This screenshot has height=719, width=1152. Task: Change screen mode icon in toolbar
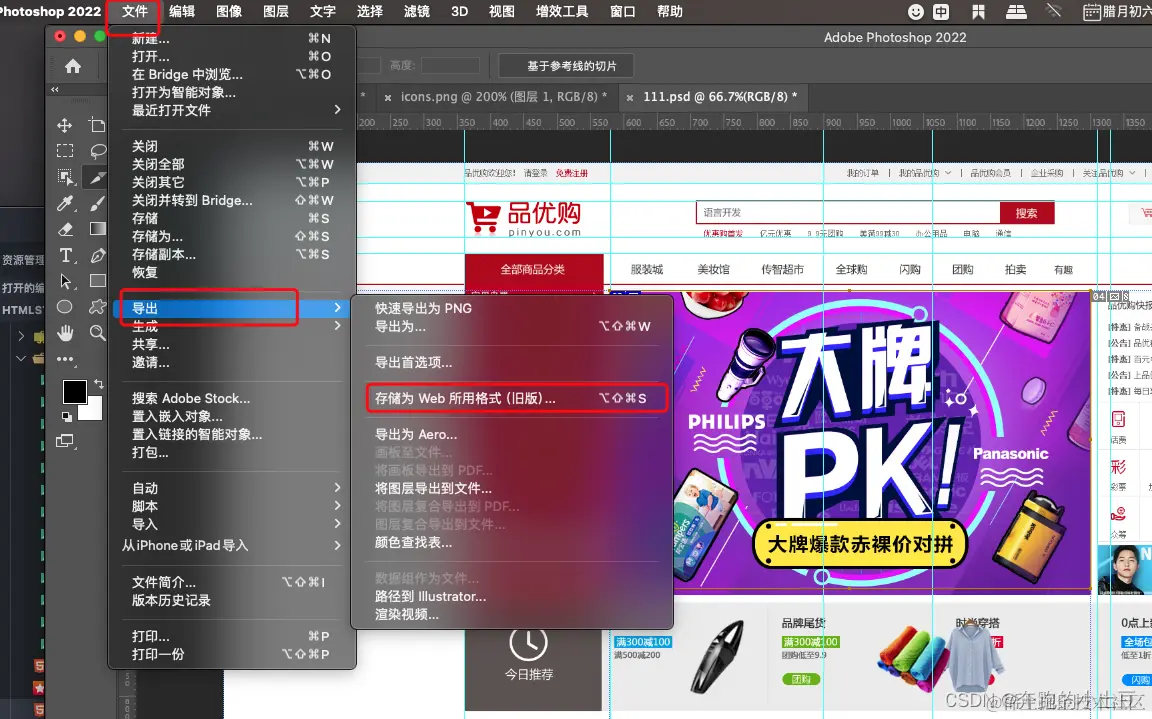[x=65, y=441]
